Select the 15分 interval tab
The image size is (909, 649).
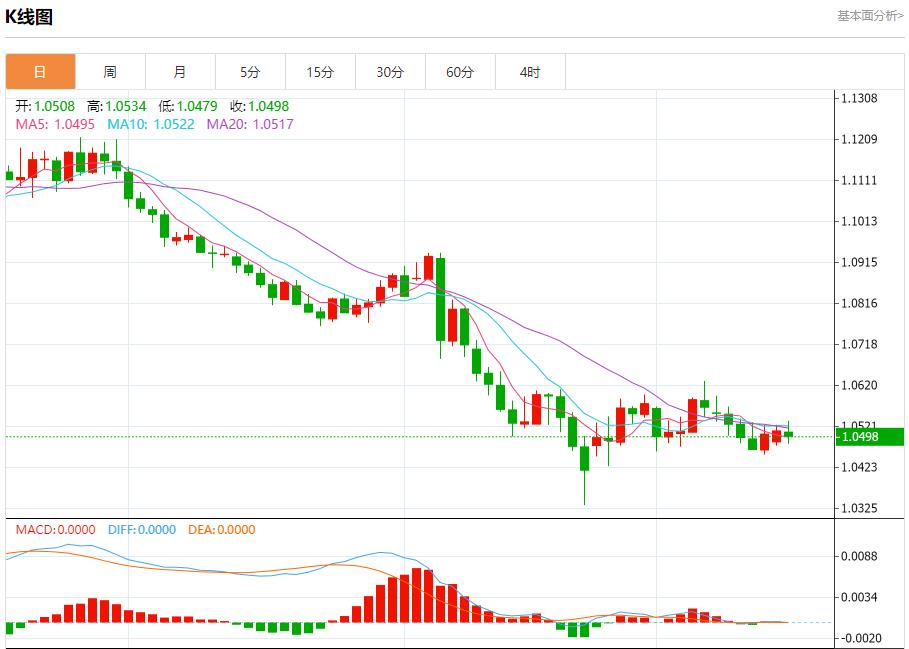320,72
